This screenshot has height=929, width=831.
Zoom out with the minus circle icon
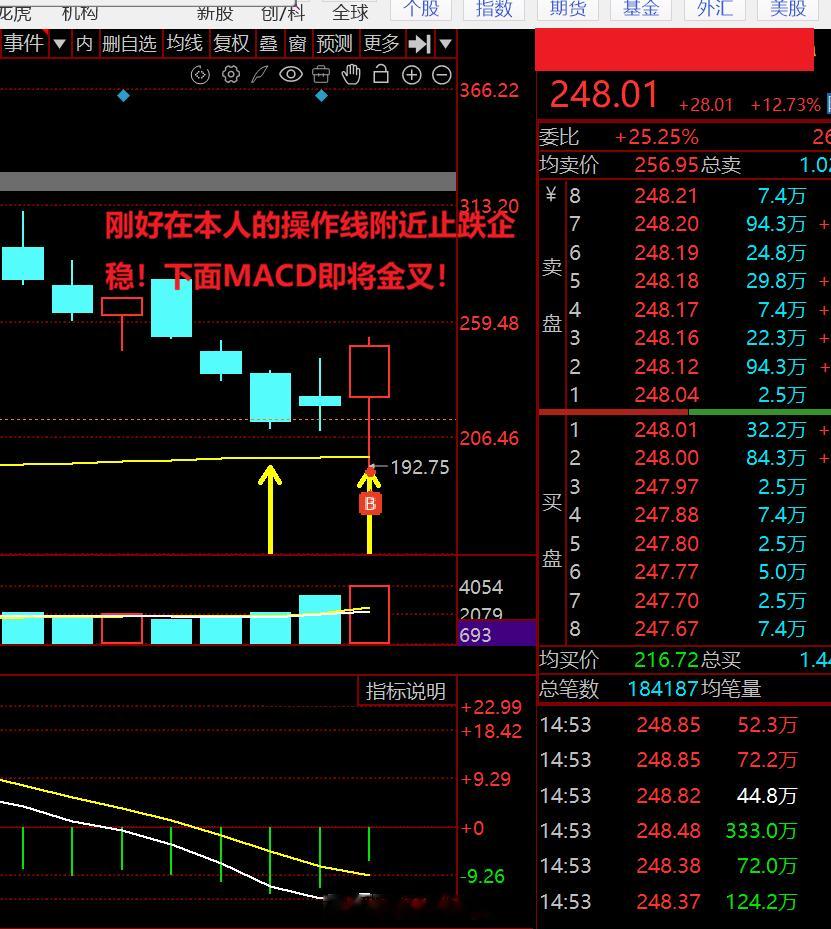tap(442, 75)
